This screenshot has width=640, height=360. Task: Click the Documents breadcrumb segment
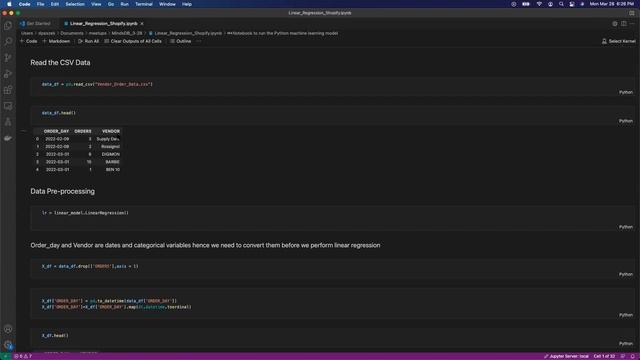point(72,33)
